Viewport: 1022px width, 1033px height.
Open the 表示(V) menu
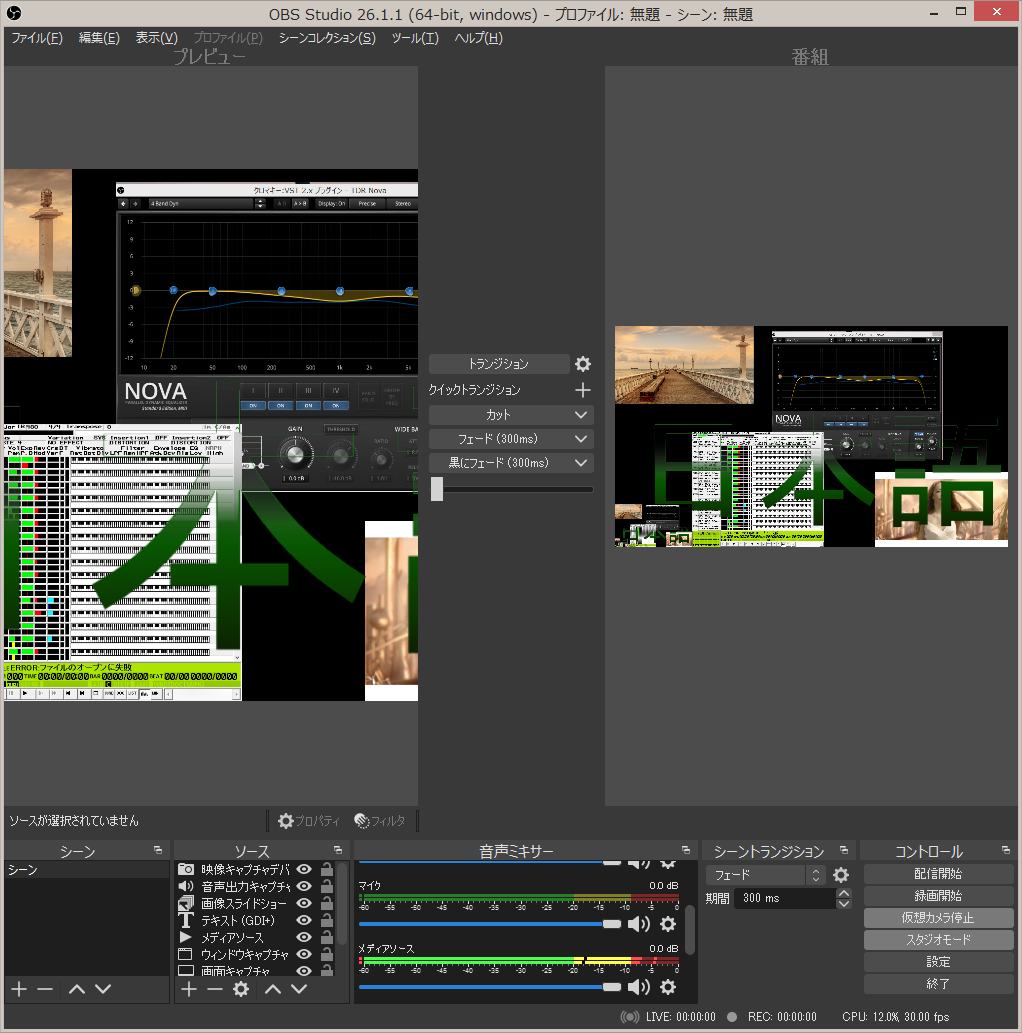(157, 38)
